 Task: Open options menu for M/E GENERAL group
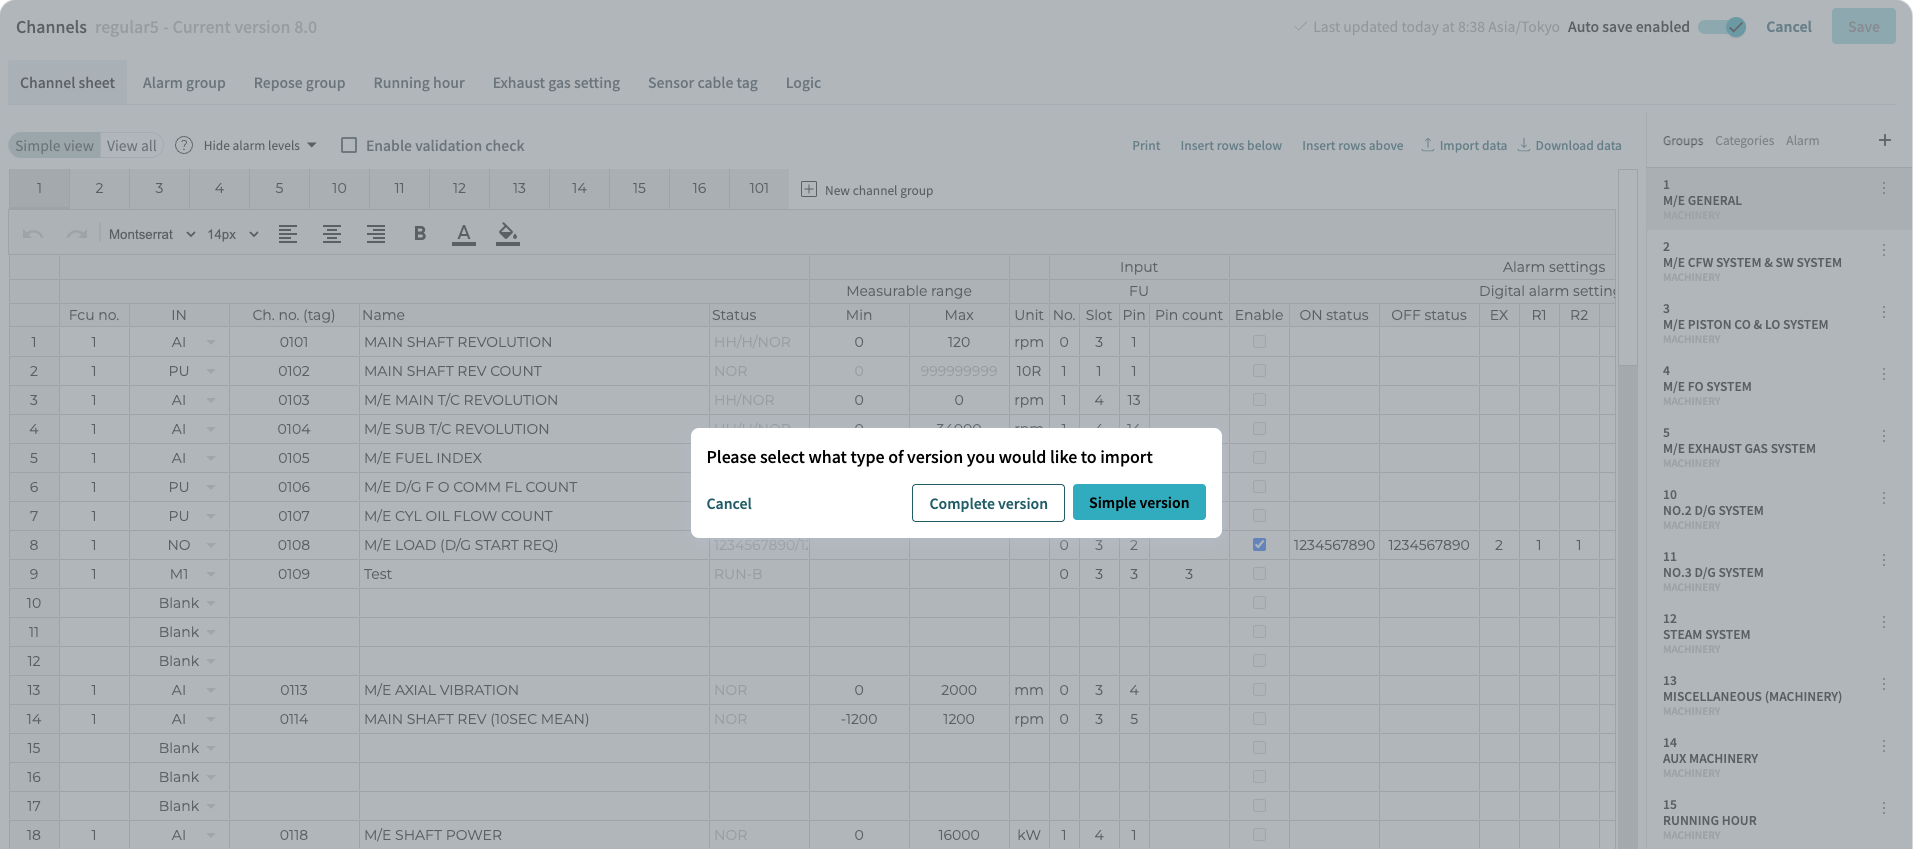1884,188
